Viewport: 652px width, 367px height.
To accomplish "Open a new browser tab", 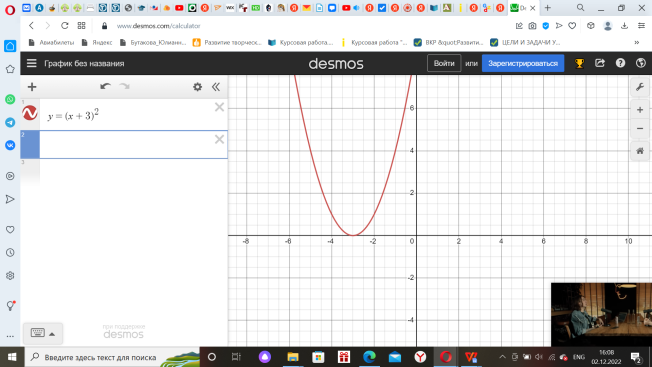I will [548, 7].
